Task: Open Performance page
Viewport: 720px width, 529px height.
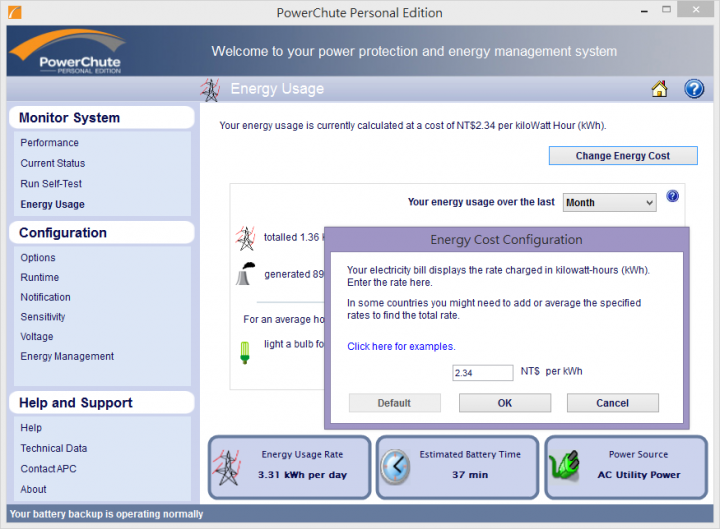Action: [49, 143]
